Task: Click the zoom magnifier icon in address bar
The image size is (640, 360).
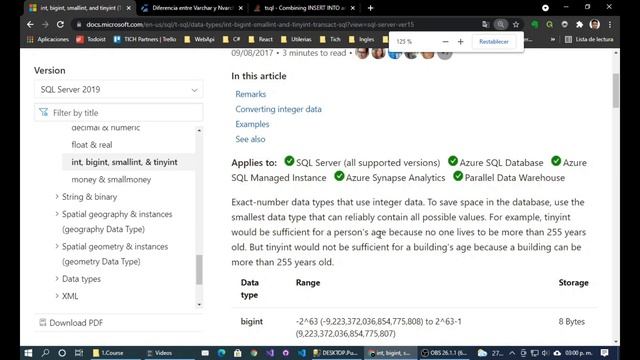Action: click(500, 24)
